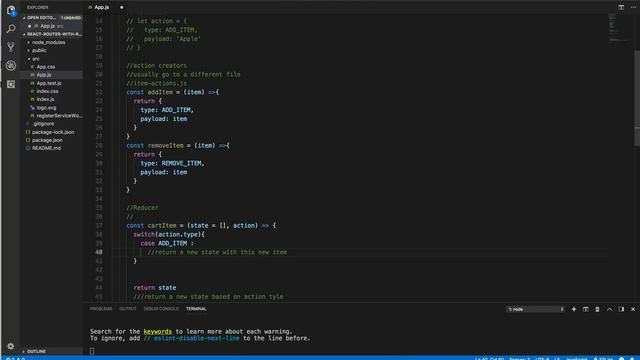The image size is (640, 360).
Task: Open index.js in the explorer
Action: pyautogui.click(x=45, y=99)
